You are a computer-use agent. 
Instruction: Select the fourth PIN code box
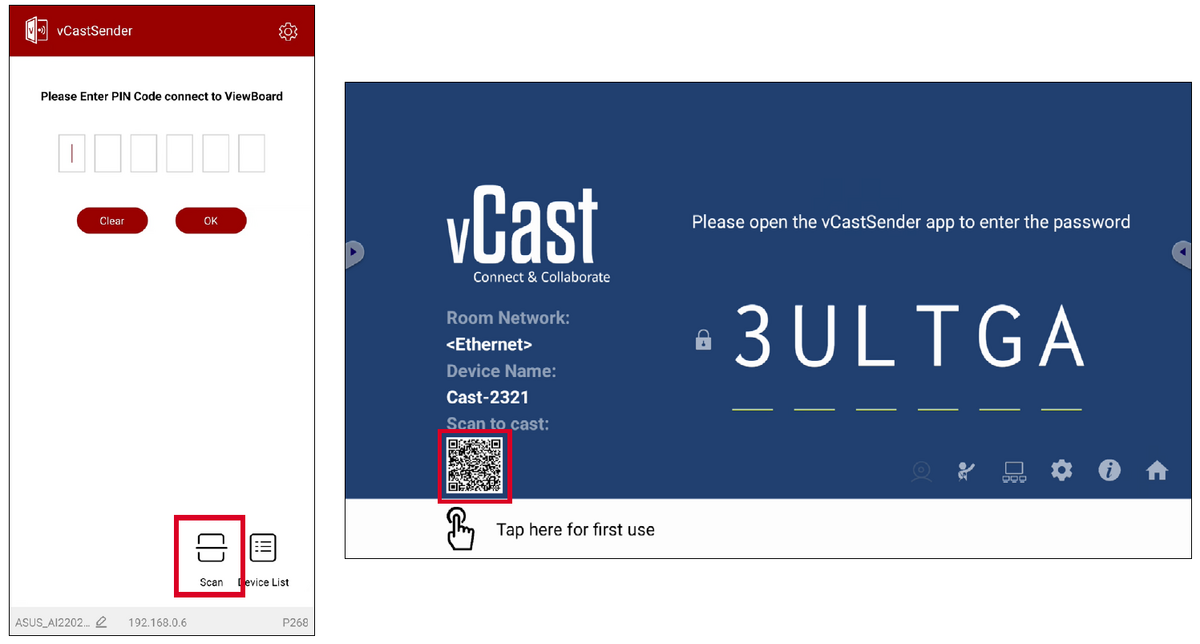(180, 154)
